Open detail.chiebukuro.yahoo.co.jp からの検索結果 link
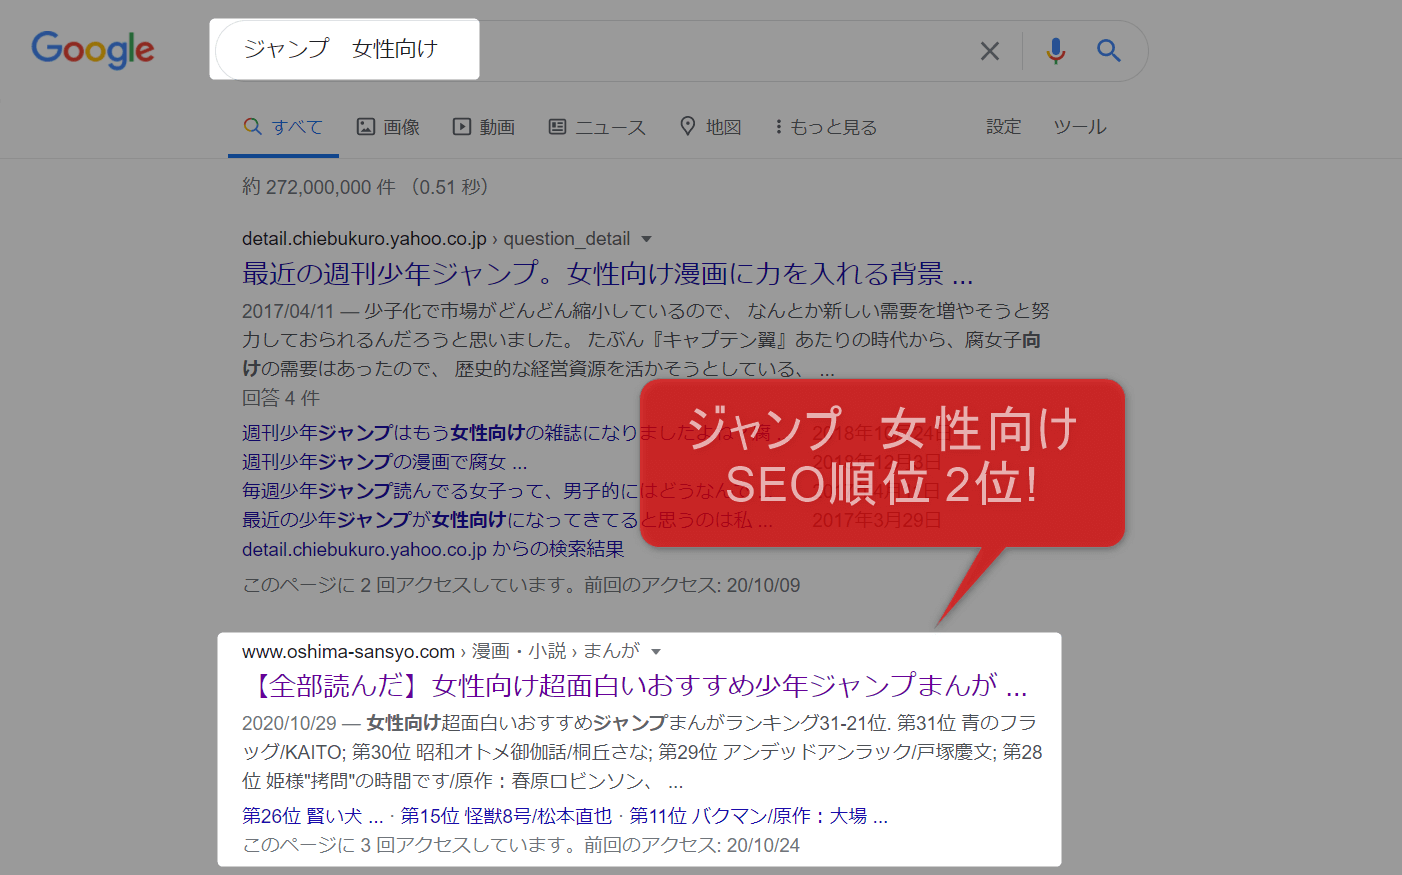The height and width of the screenshot is (875, 1402). [x=433, y=549]
